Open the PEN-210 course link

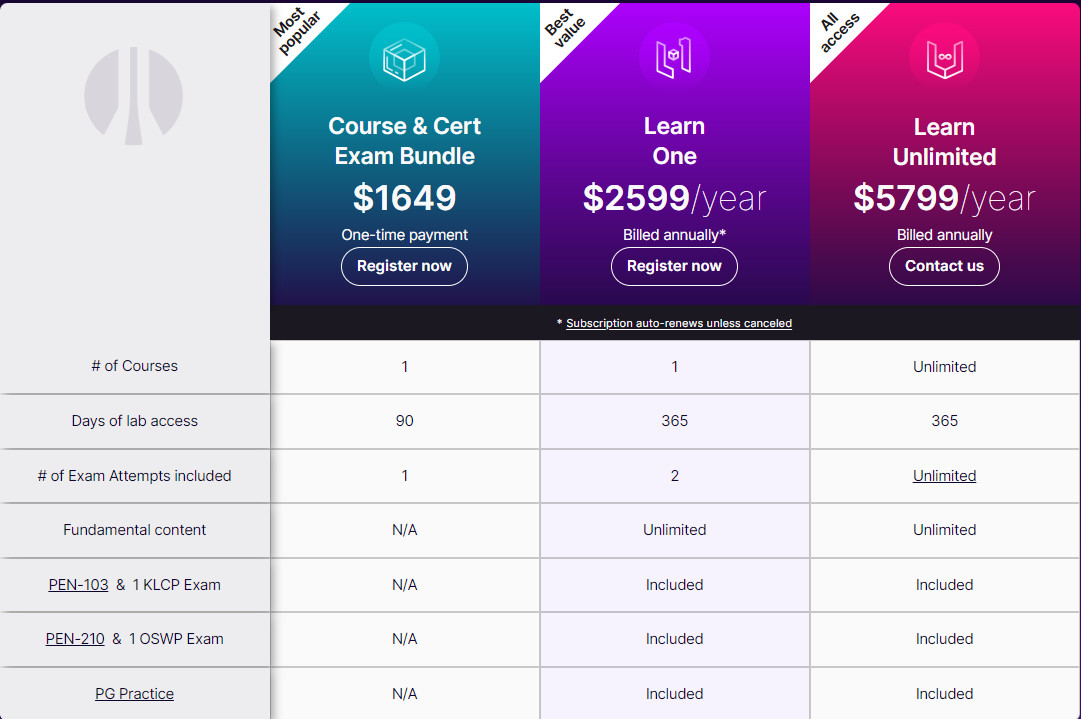click(x=75, y=639)
